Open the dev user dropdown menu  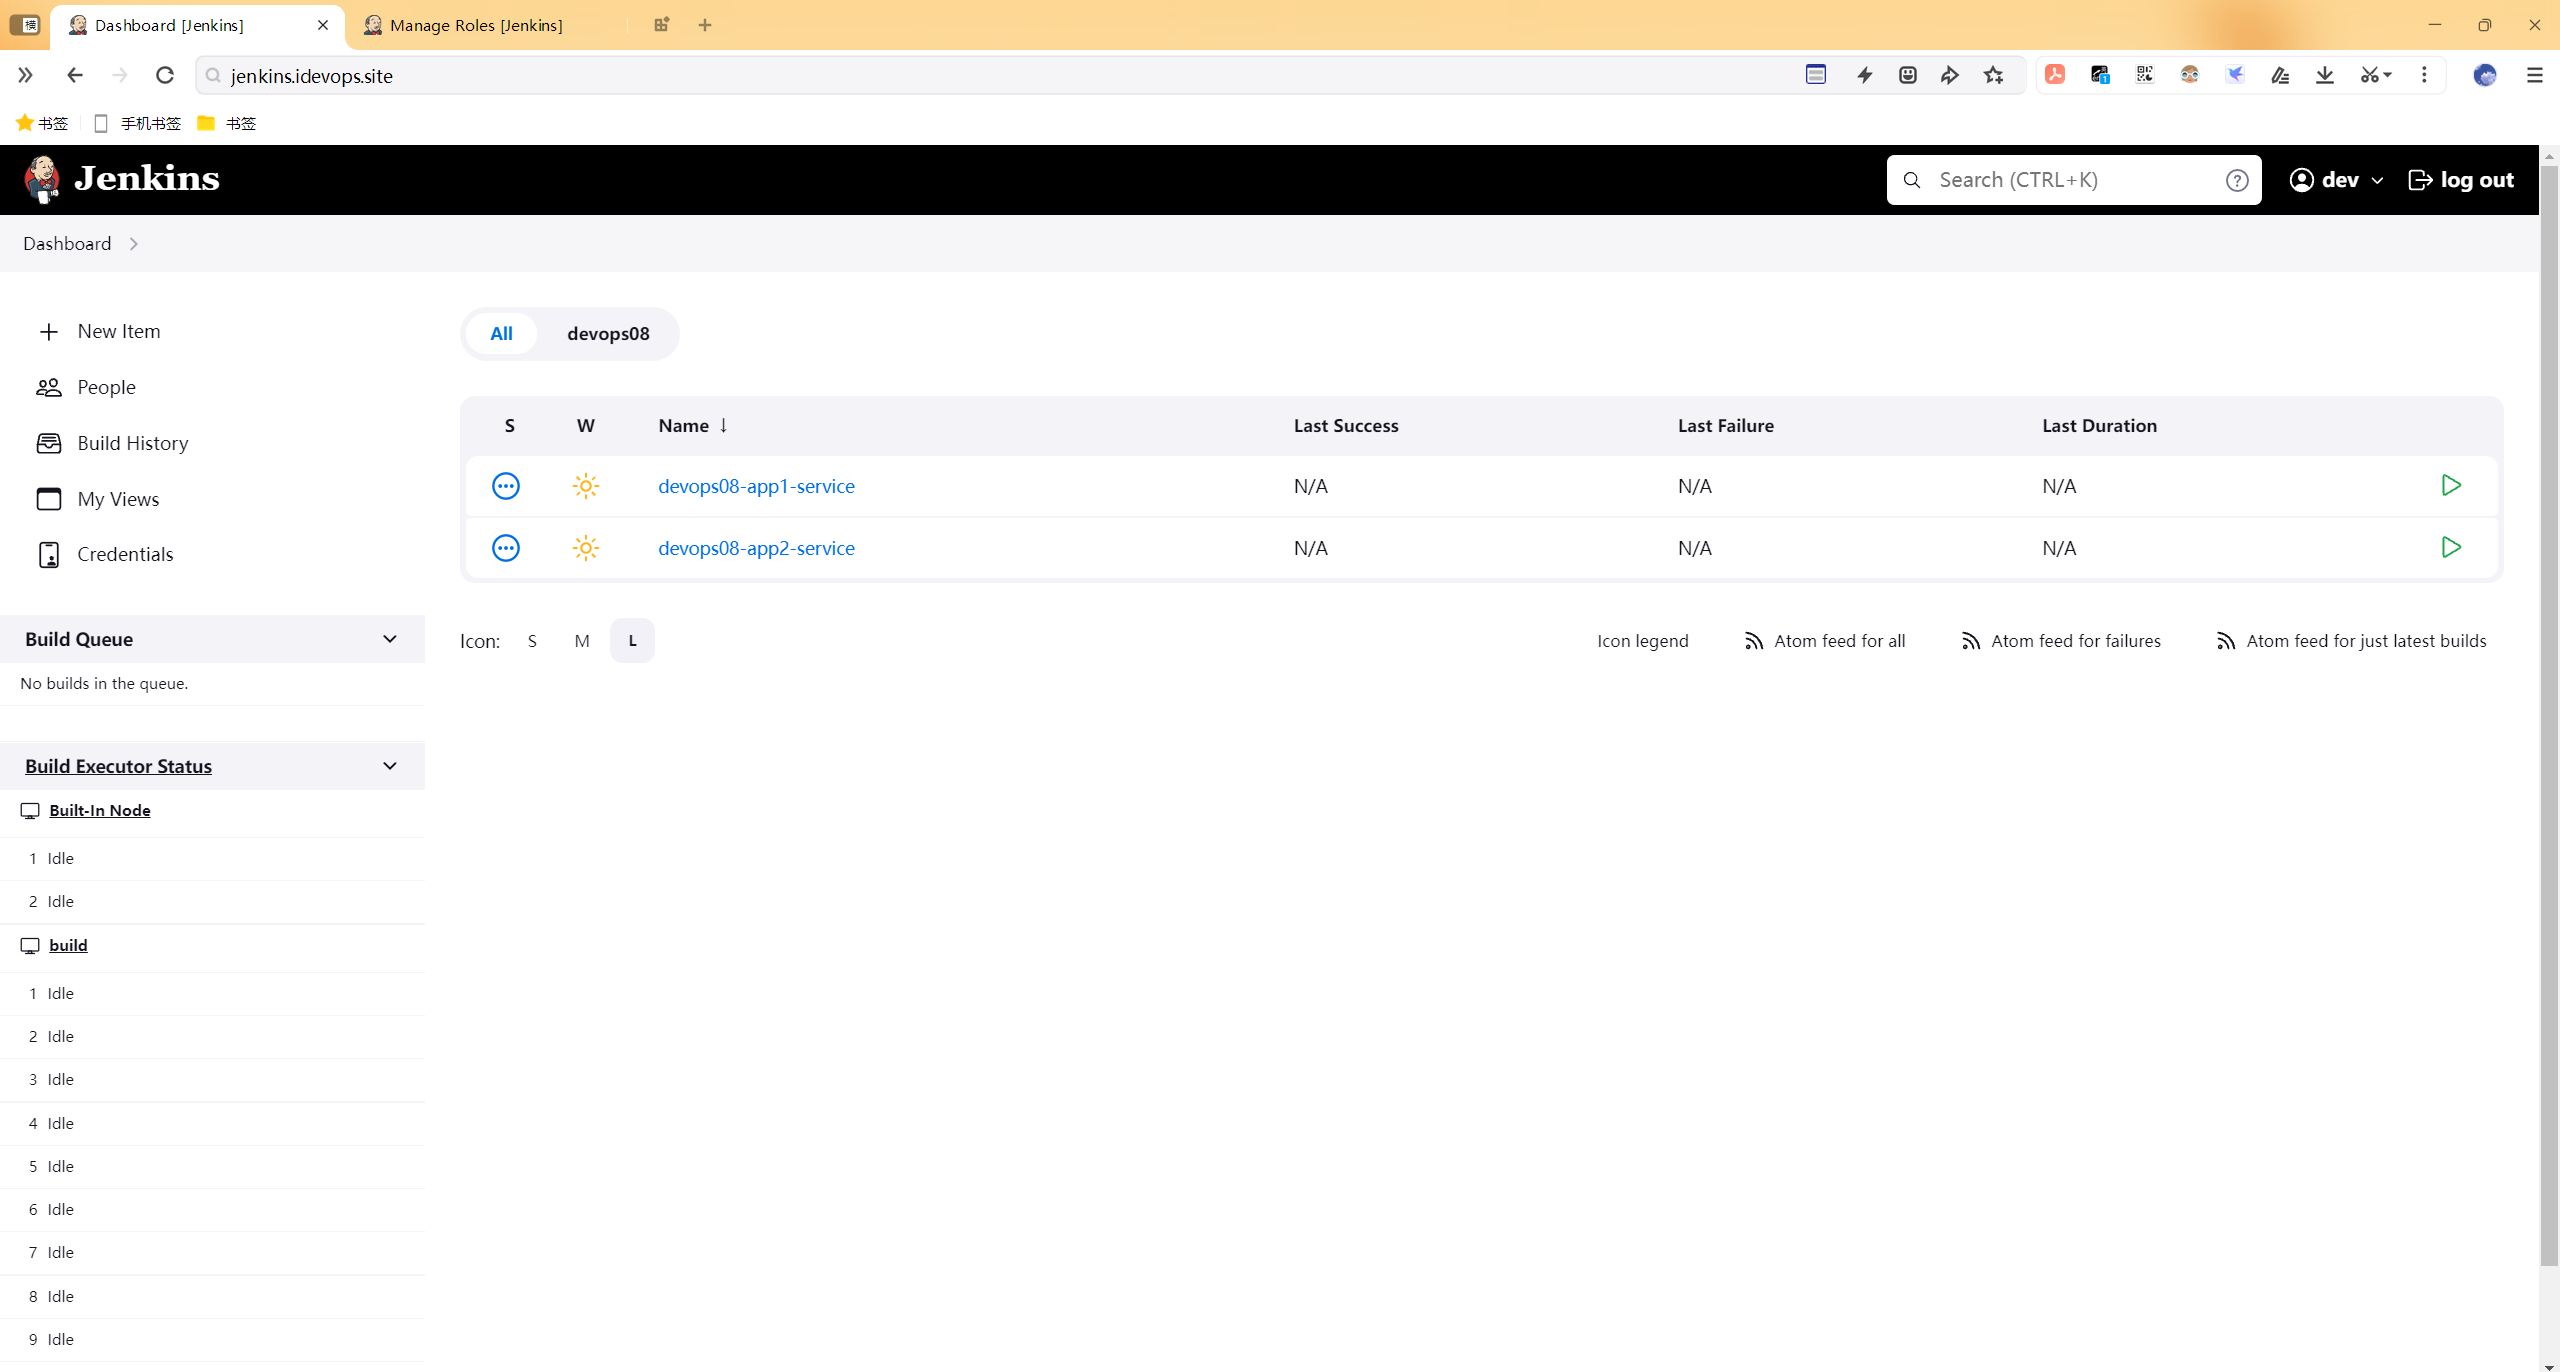tap(2337, 180)
